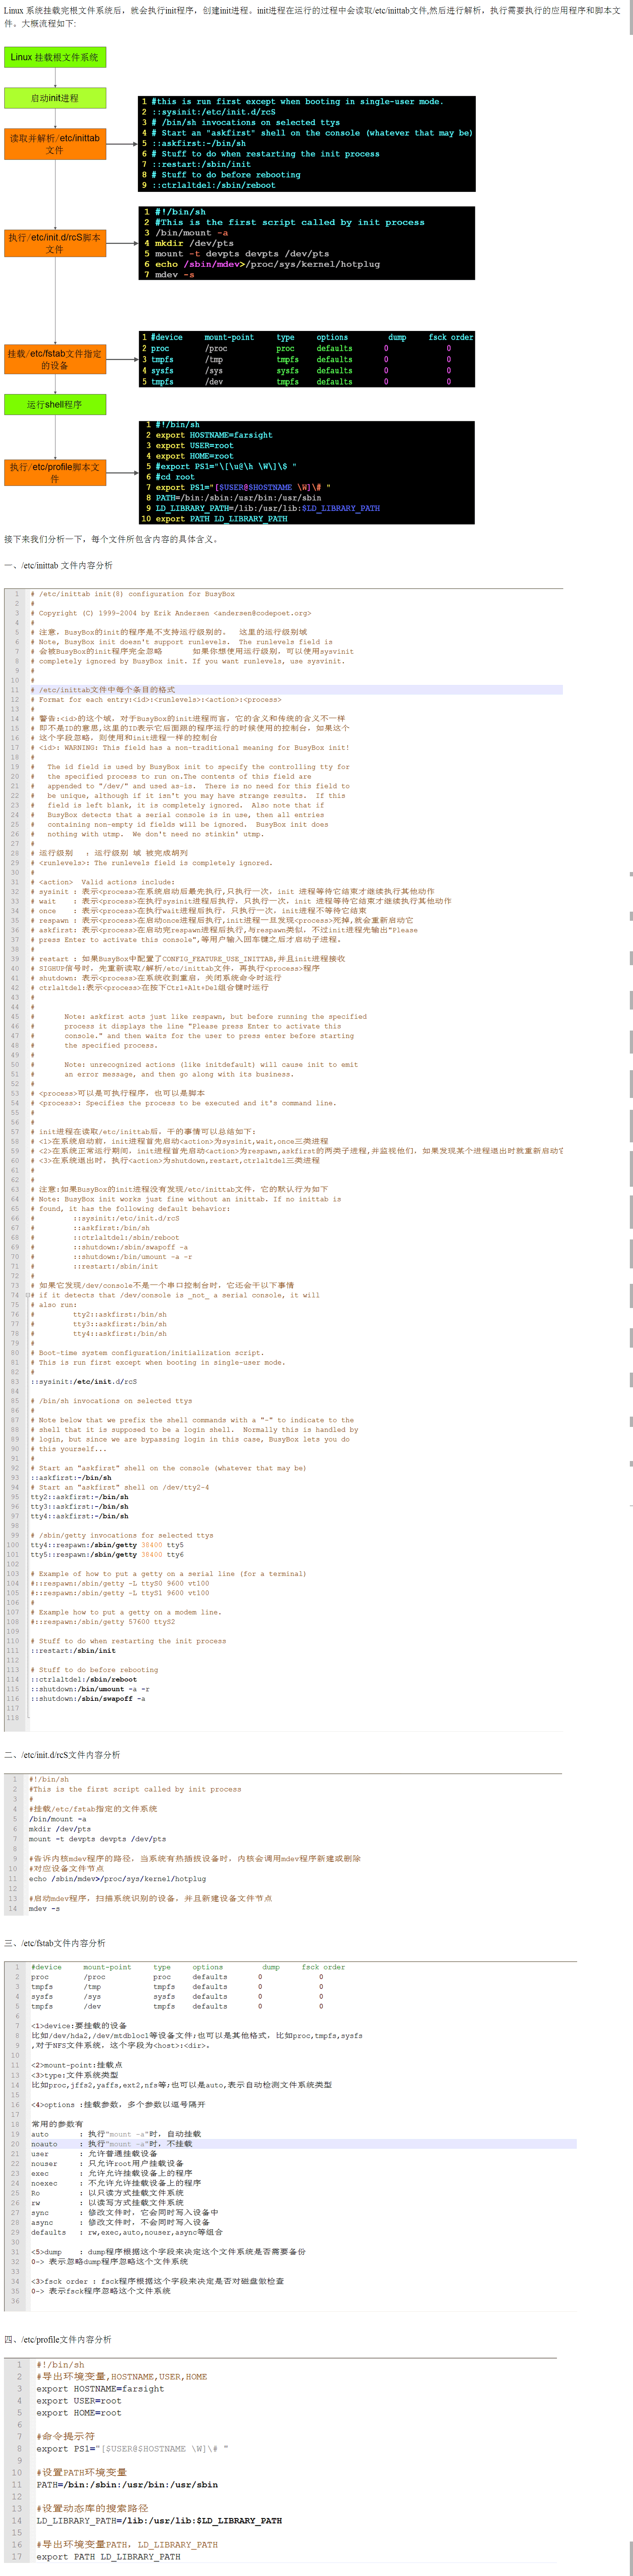633x2576 pixels.
Task: Click the '挂载/etc/fstab文件指定的设备' orange box
Action: tap(55, 359)
